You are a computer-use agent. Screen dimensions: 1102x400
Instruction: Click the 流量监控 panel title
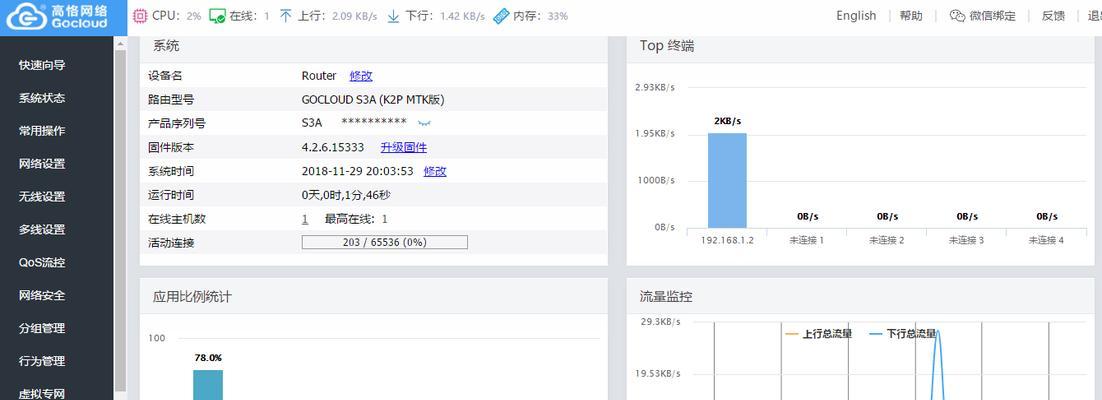[666, 297]
